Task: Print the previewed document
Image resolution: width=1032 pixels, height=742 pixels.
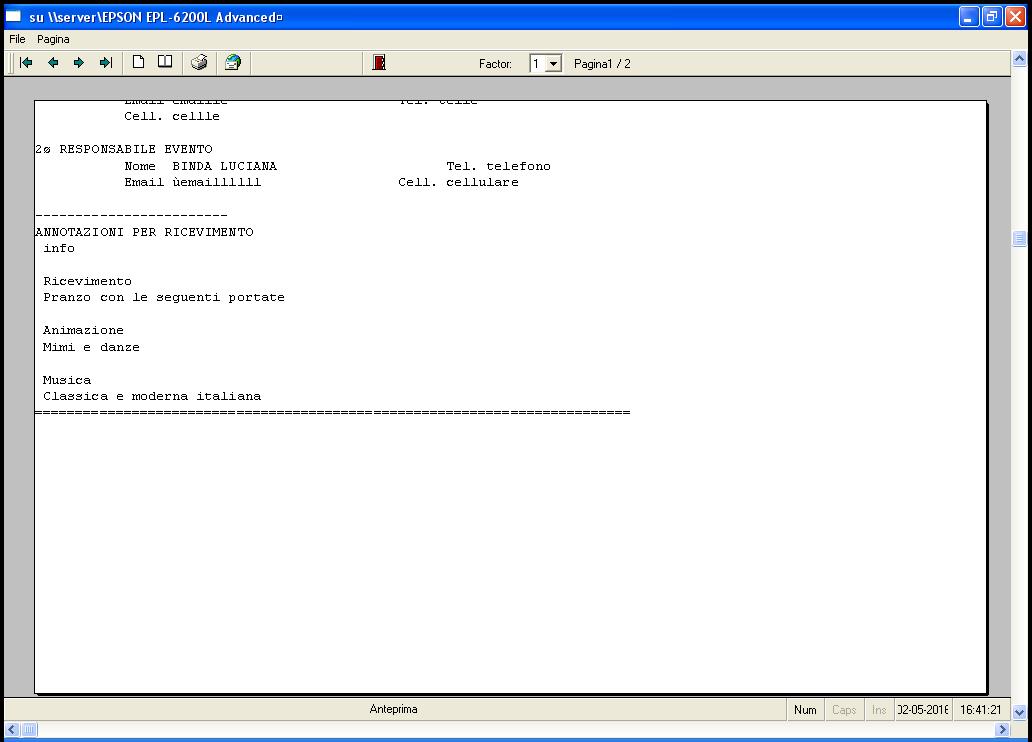Action: (x=199, y=63)
